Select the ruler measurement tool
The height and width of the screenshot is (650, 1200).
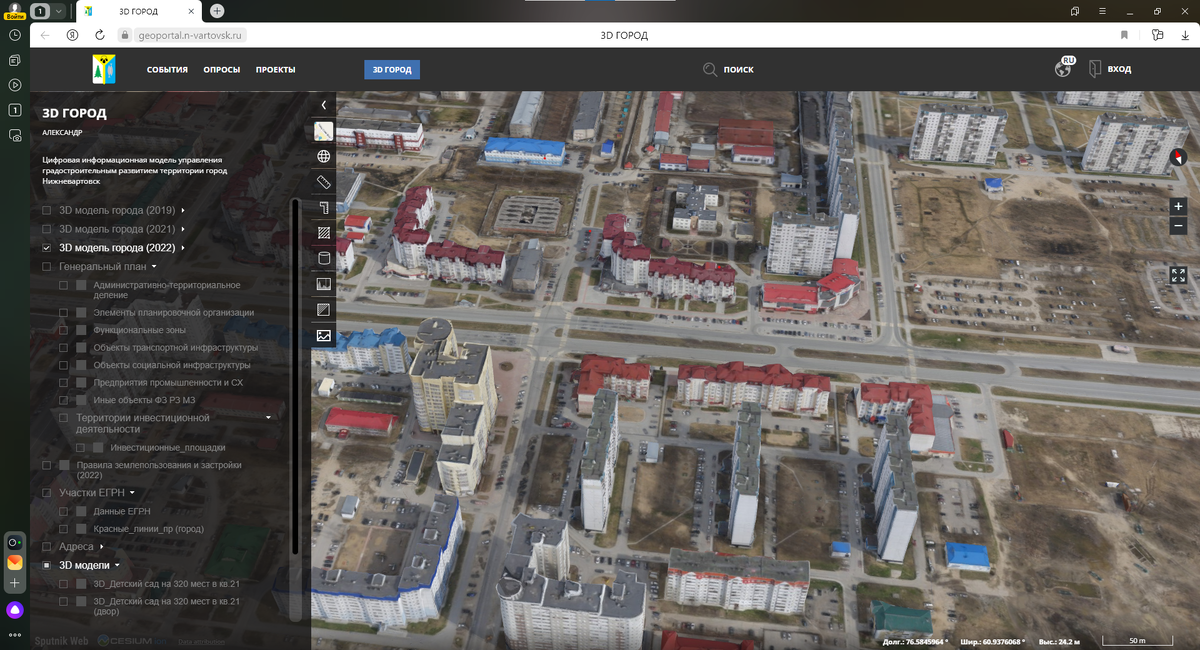[323, 182]
